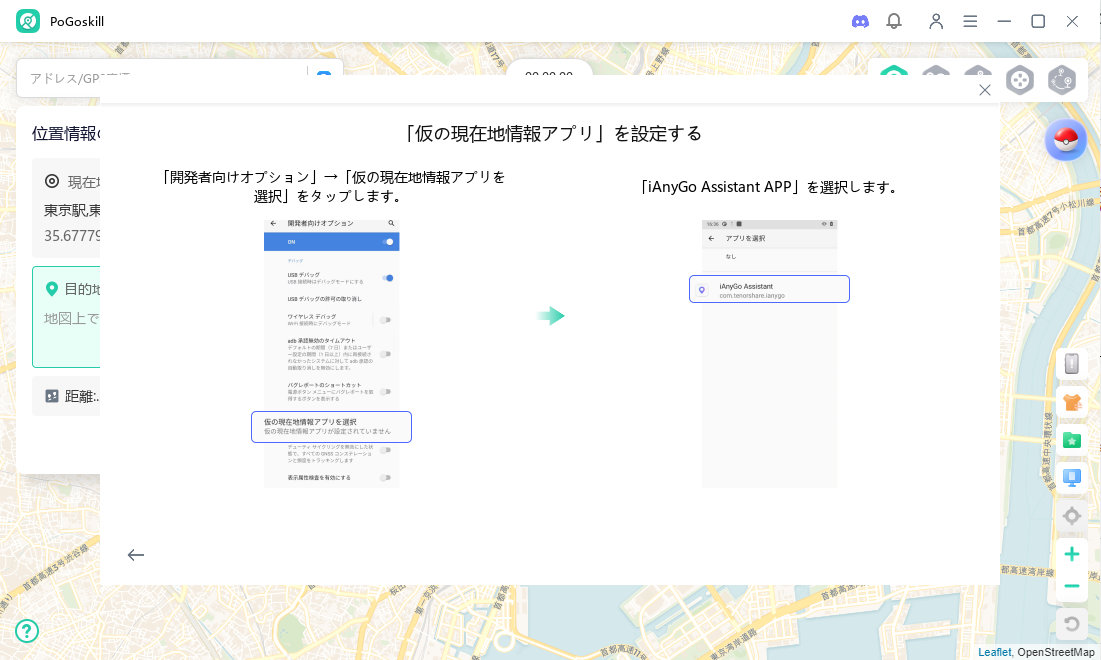Open the orange shirt icon in sidebar

coord(1072,402)
